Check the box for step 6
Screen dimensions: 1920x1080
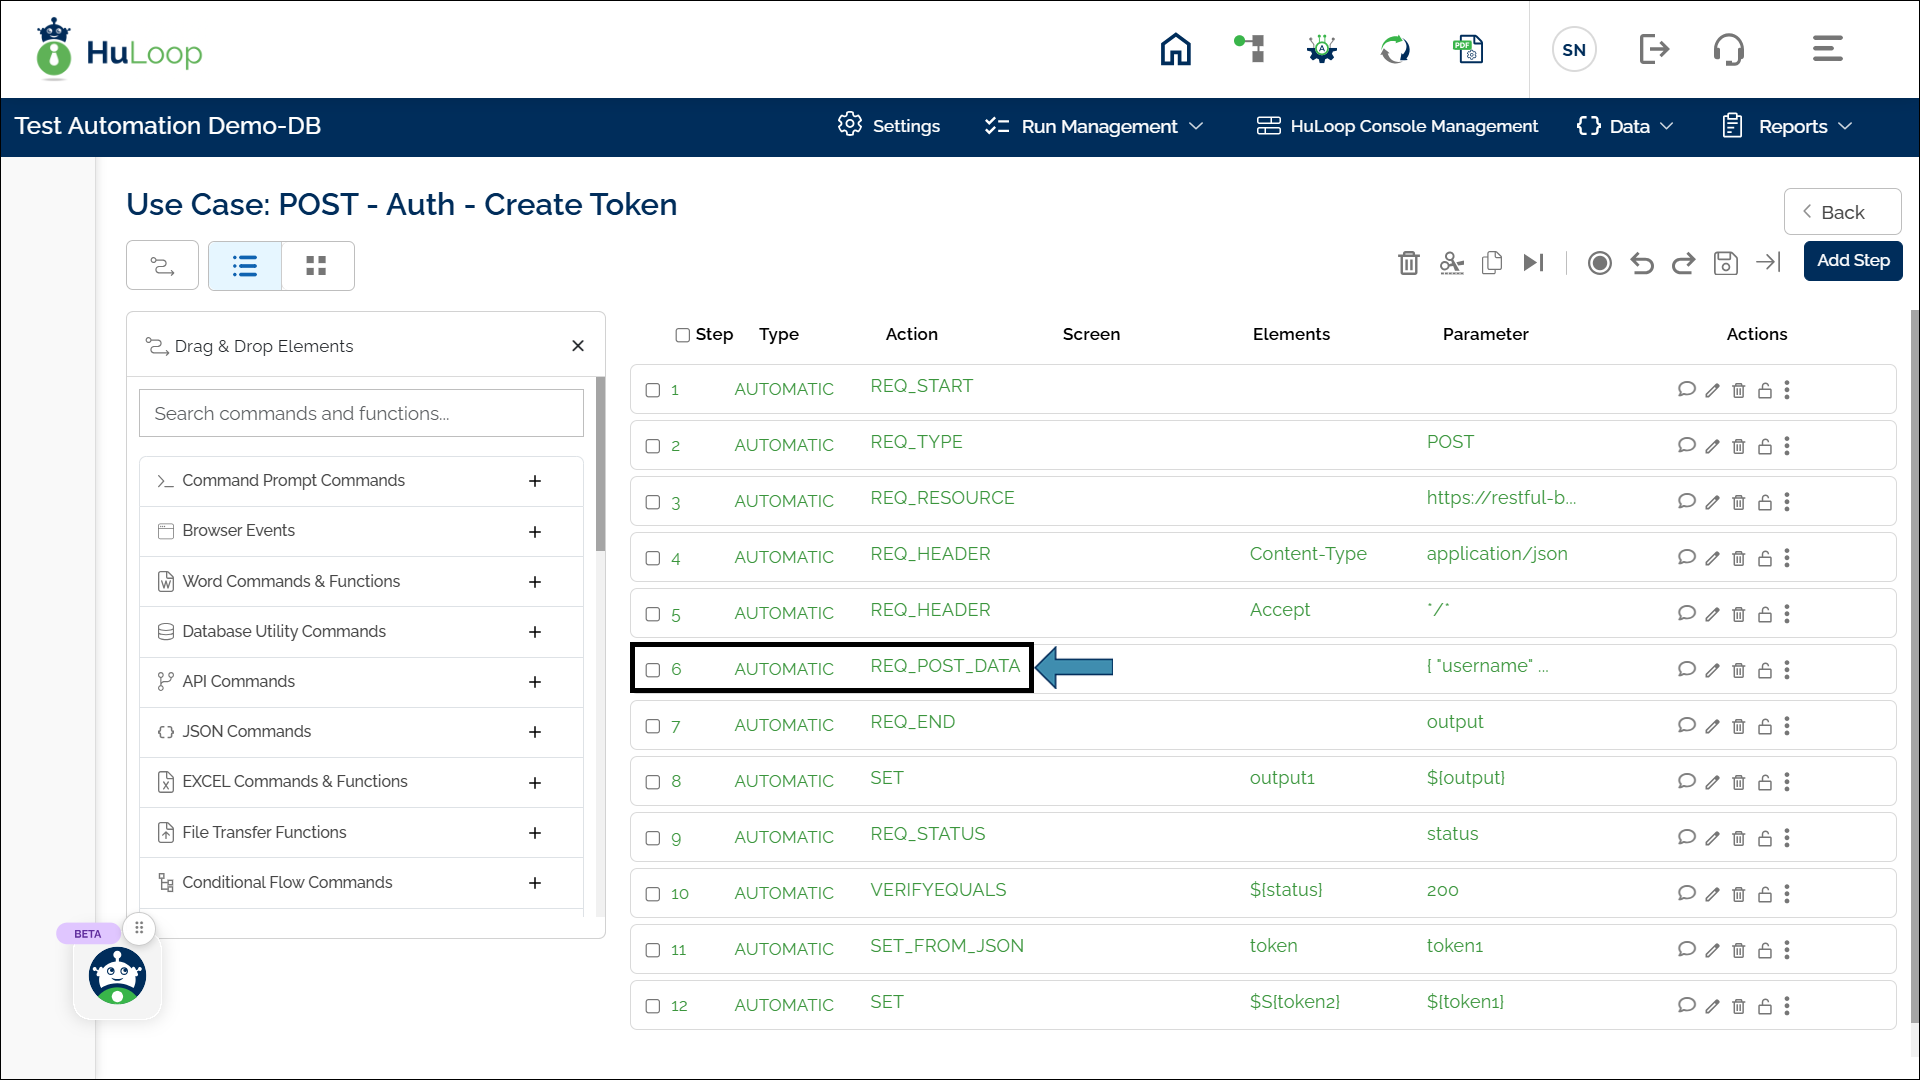(x=653, y=670)
